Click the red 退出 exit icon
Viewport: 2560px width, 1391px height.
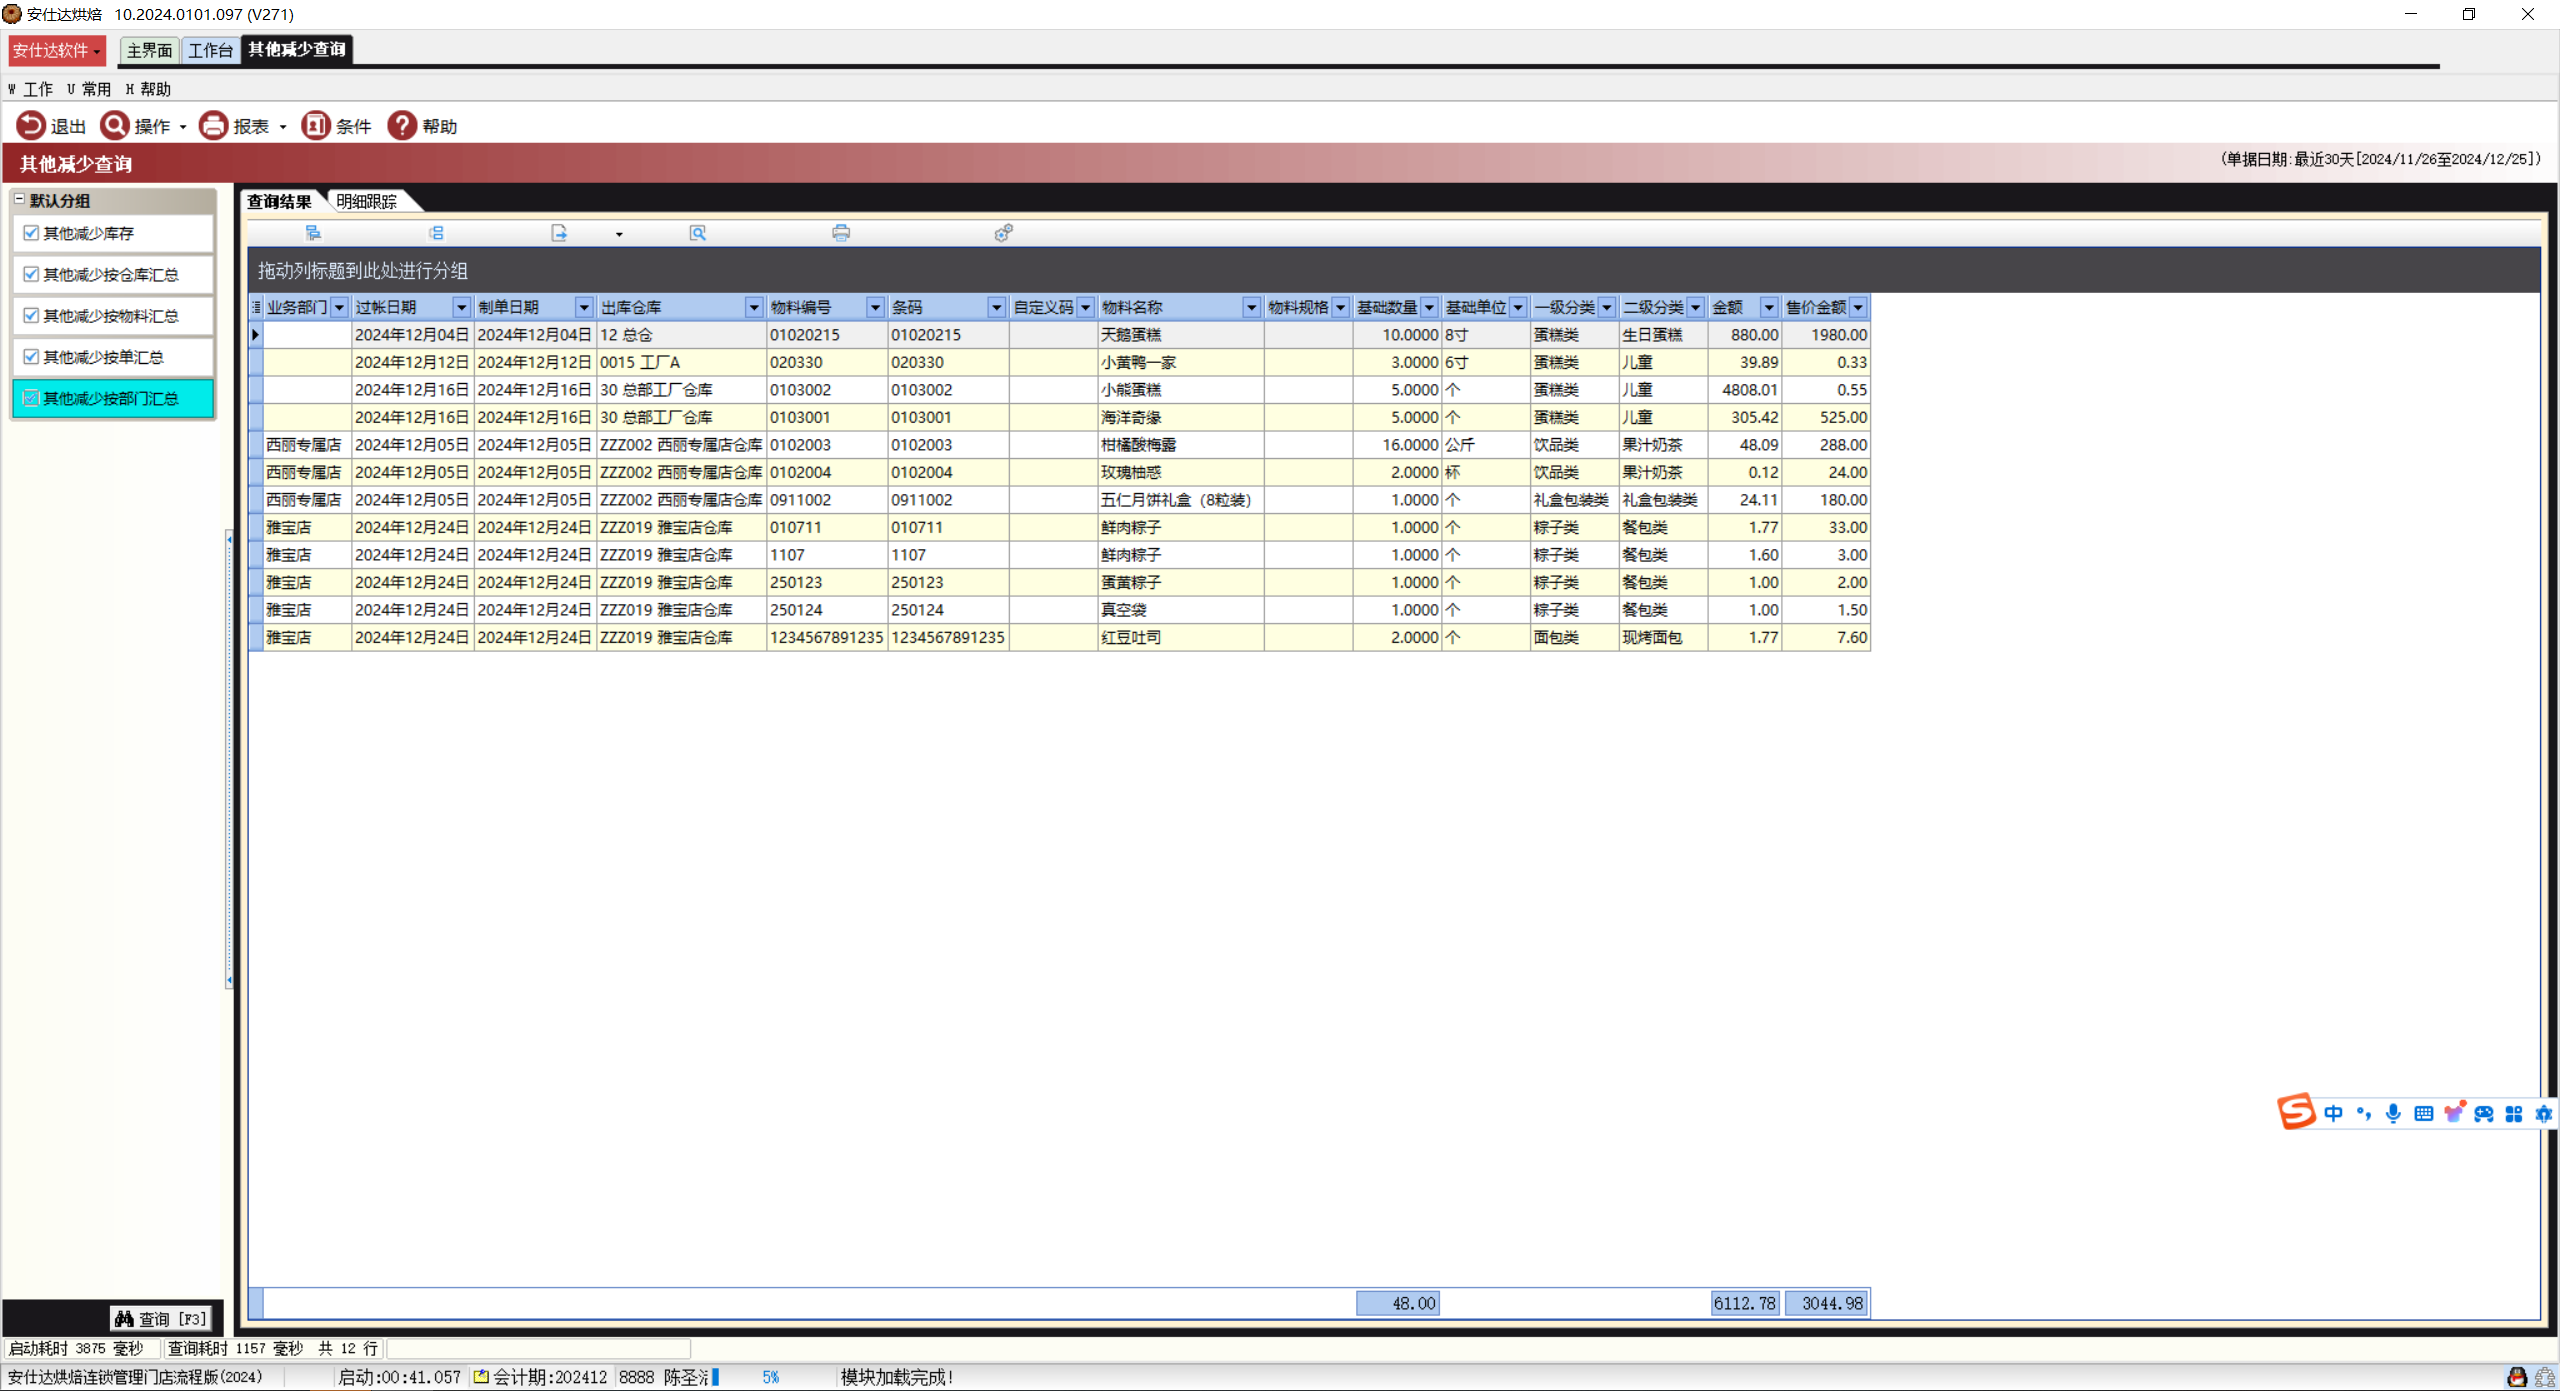(31, 125)
